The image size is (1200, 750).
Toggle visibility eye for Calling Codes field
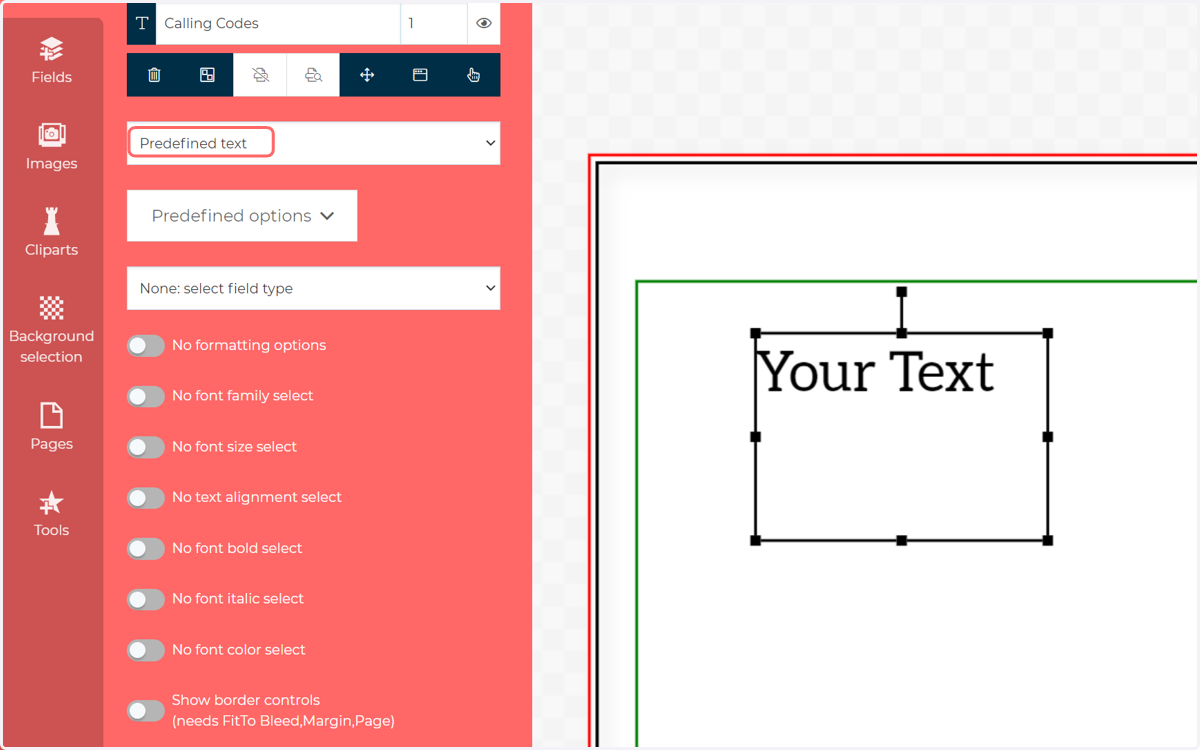pos(484,23)
